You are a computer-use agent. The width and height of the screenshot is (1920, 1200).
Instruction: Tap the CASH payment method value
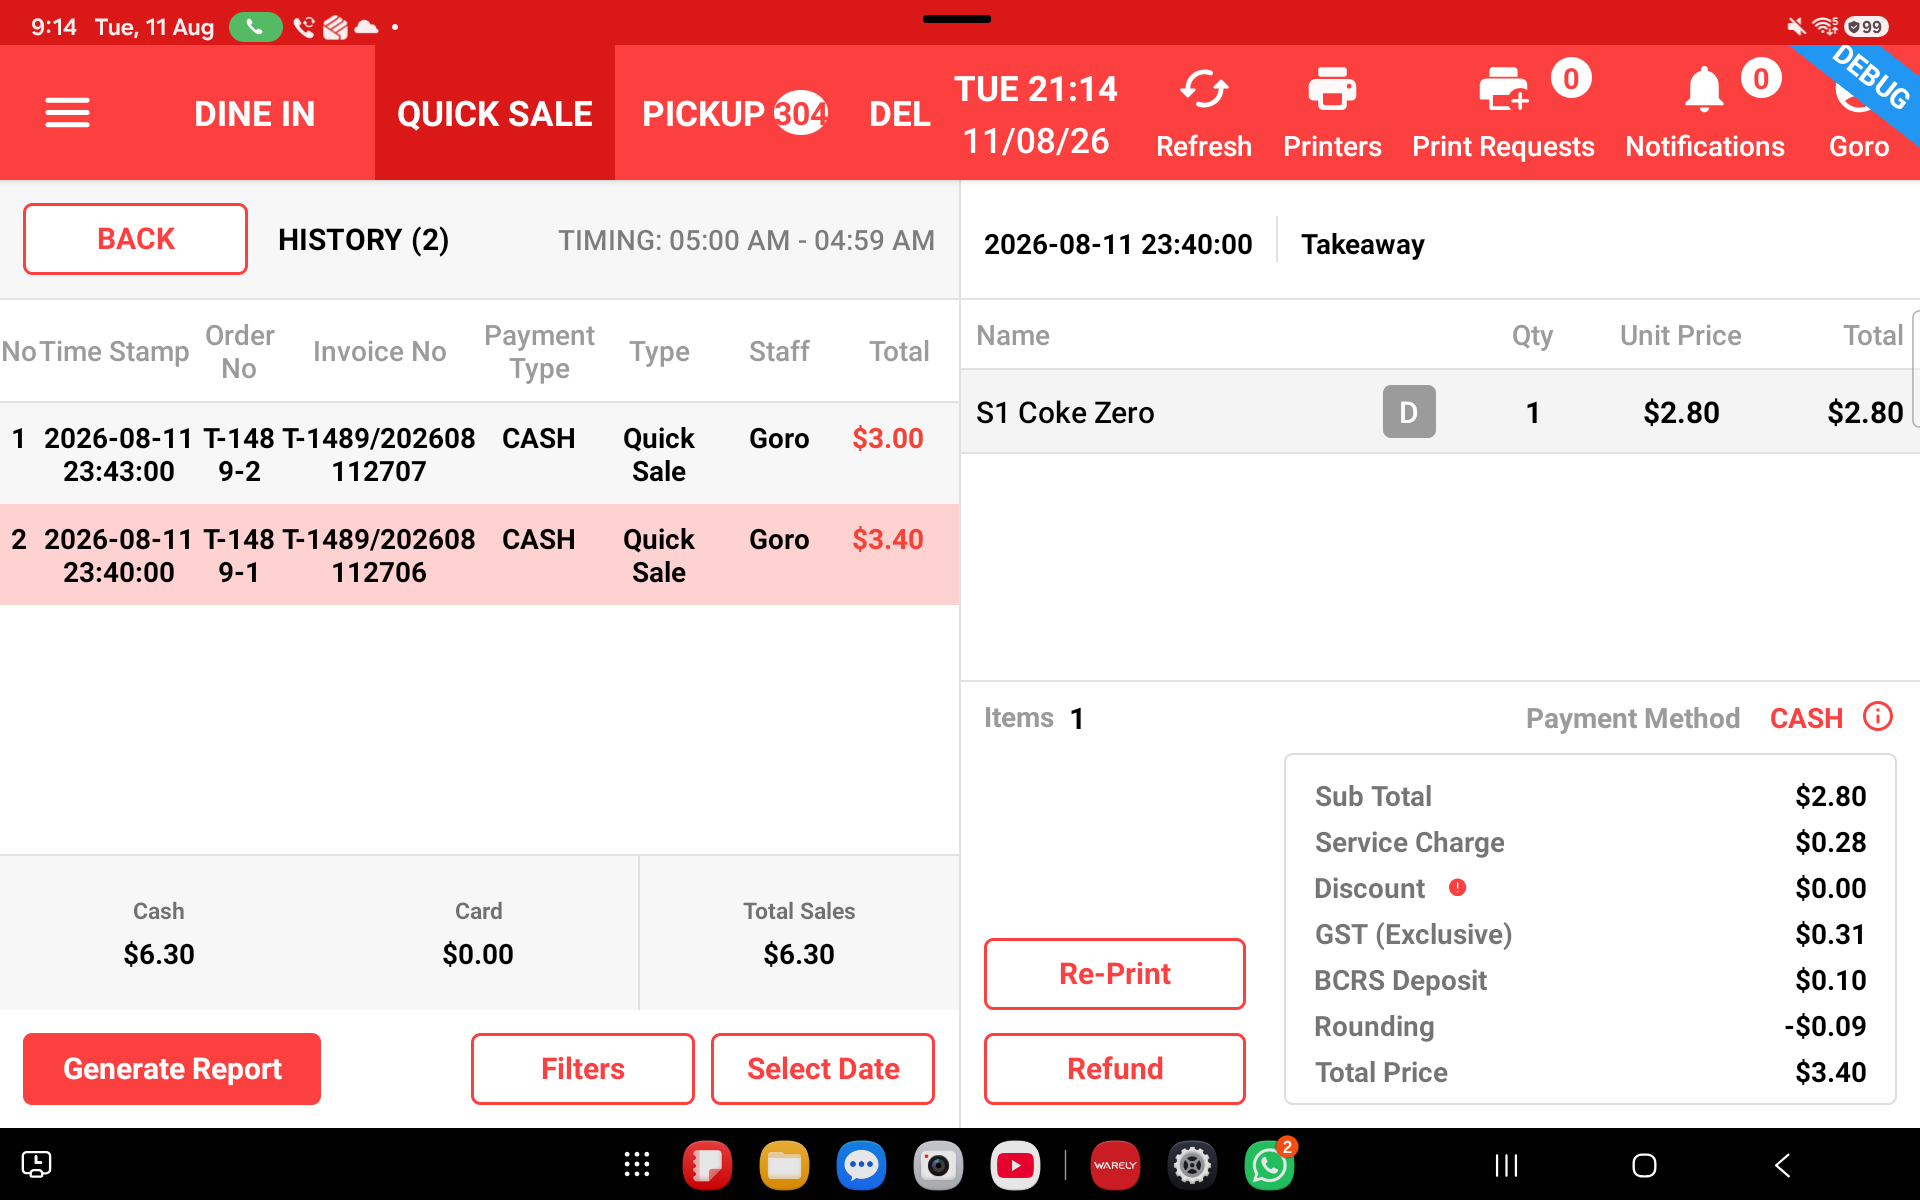click(x=1806, y=718)
